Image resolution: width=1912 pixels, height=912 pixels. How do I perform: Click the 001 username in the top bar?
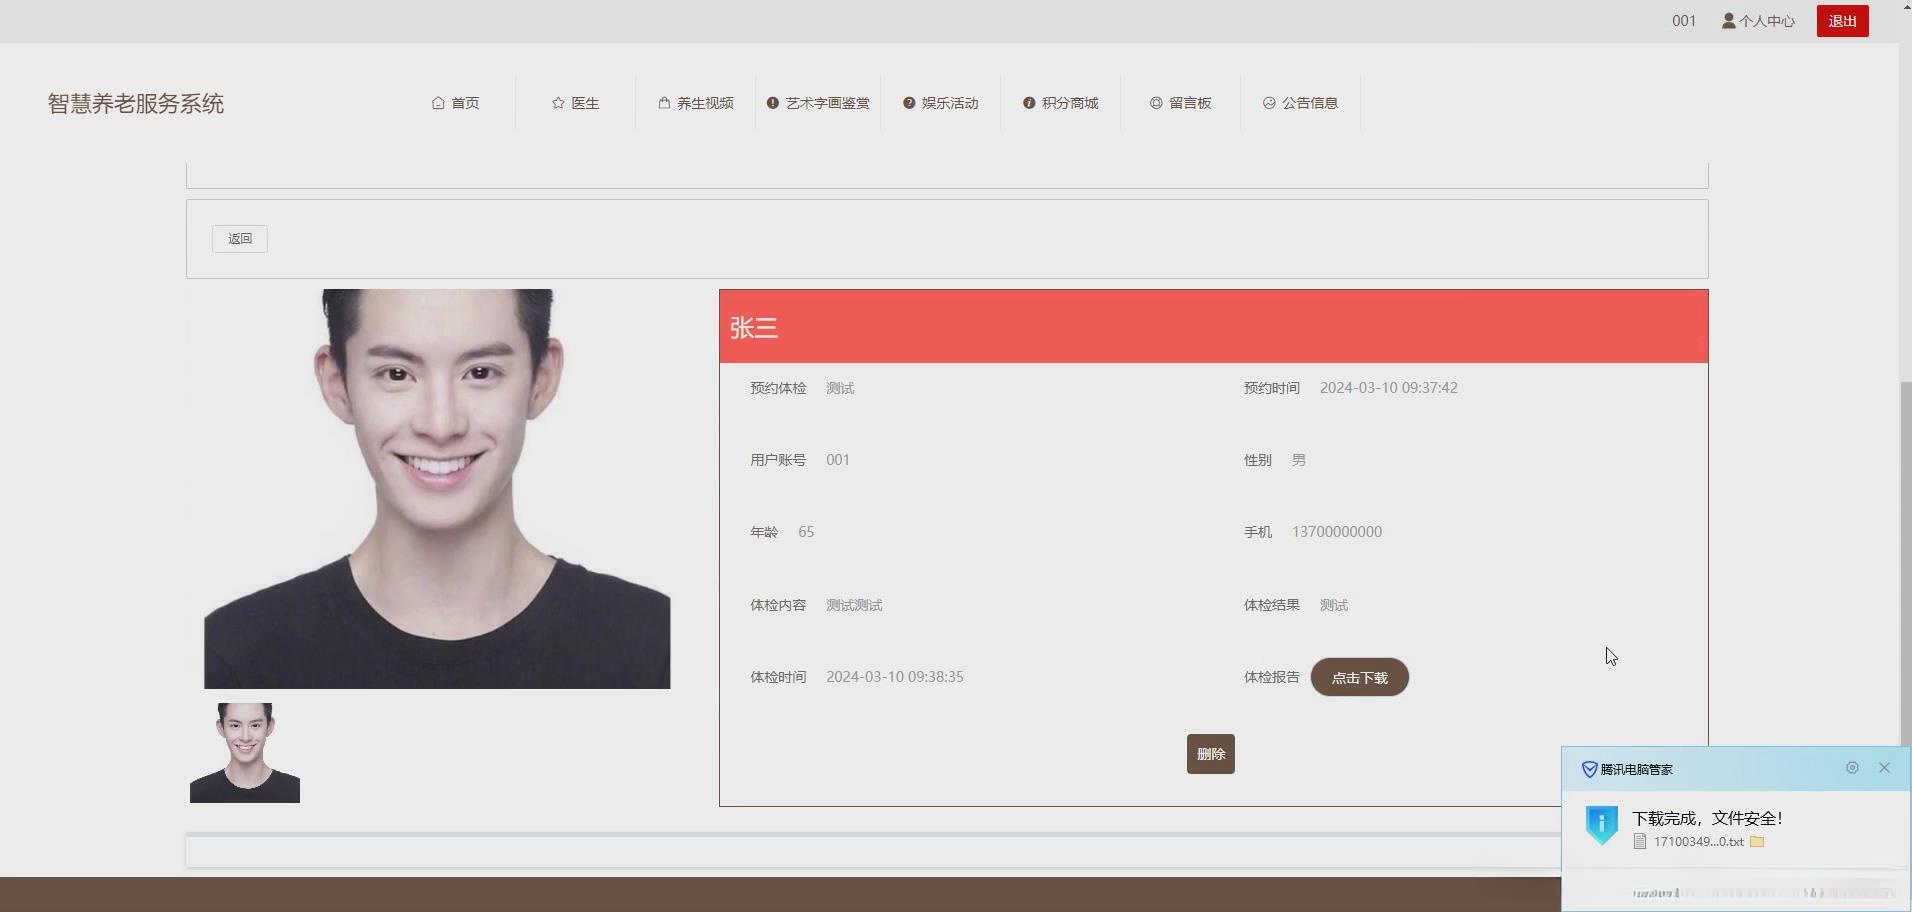1684,21
